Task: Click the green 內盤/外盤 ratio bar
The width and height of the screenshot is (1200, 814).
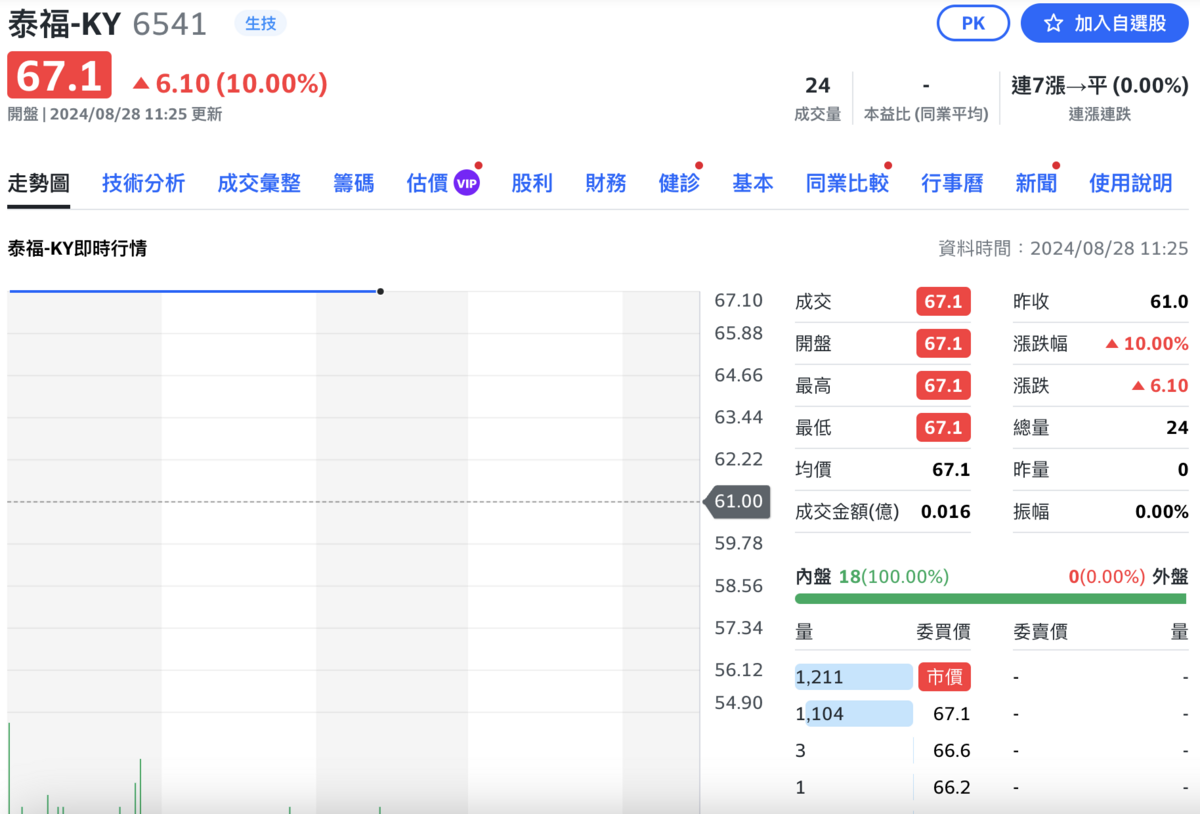Action: tap(992, 599)
